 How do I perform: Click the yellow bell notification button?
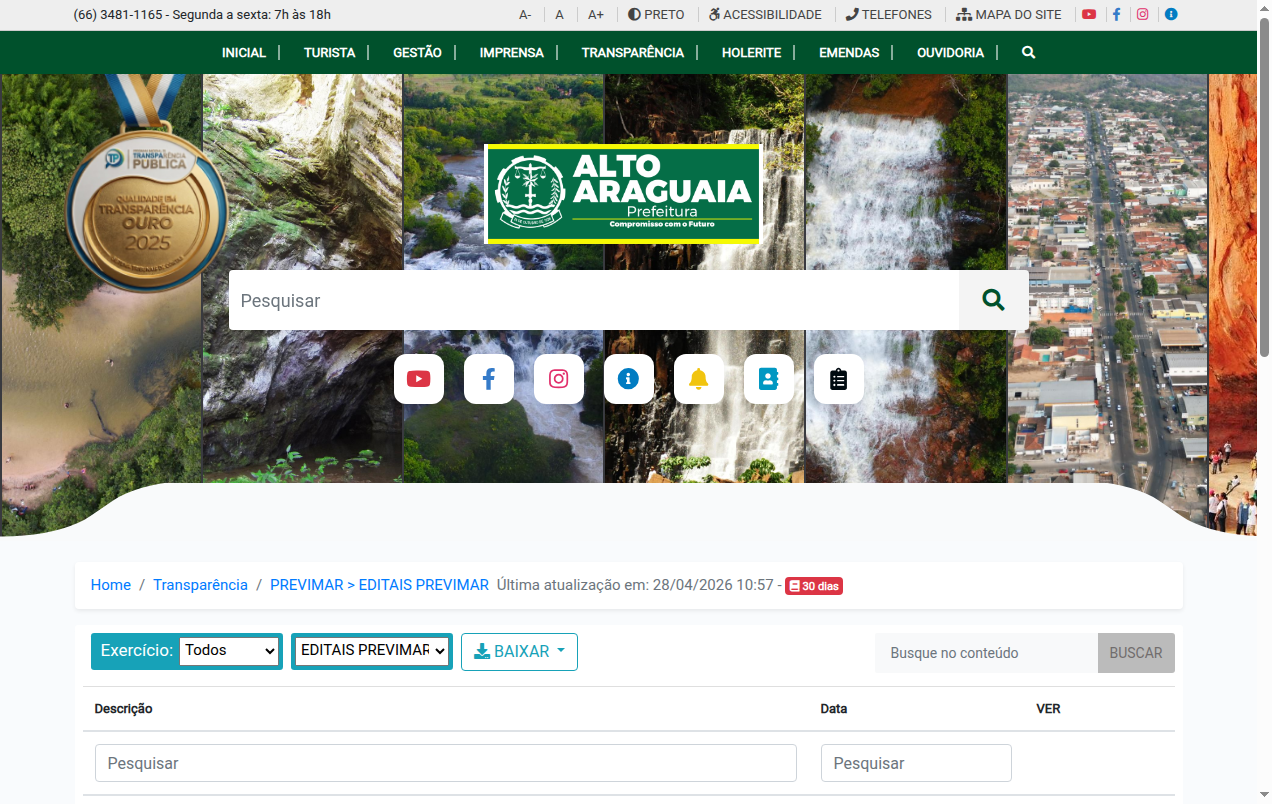[x=699, y=379]
